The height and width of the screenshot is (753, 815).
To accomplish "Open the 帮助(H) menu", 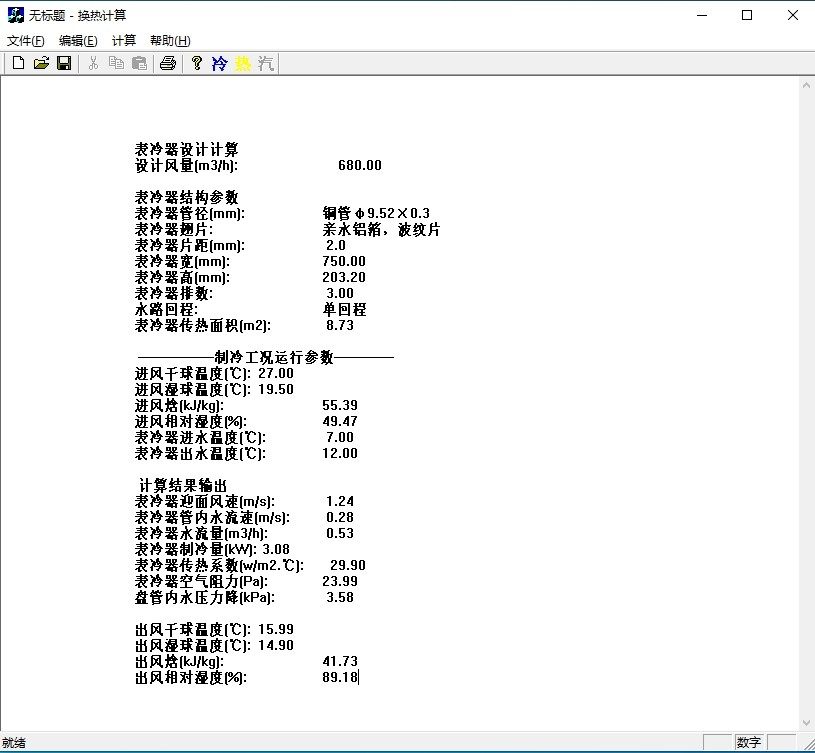I will pyautogui.click(x=170, y=41).
